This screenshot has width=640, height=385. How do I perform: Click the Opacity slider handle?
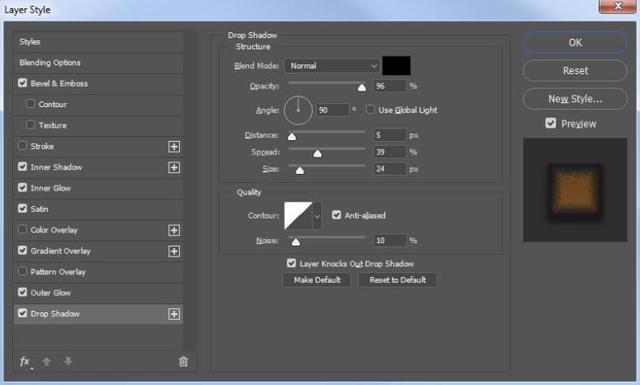tap(362, 87)
